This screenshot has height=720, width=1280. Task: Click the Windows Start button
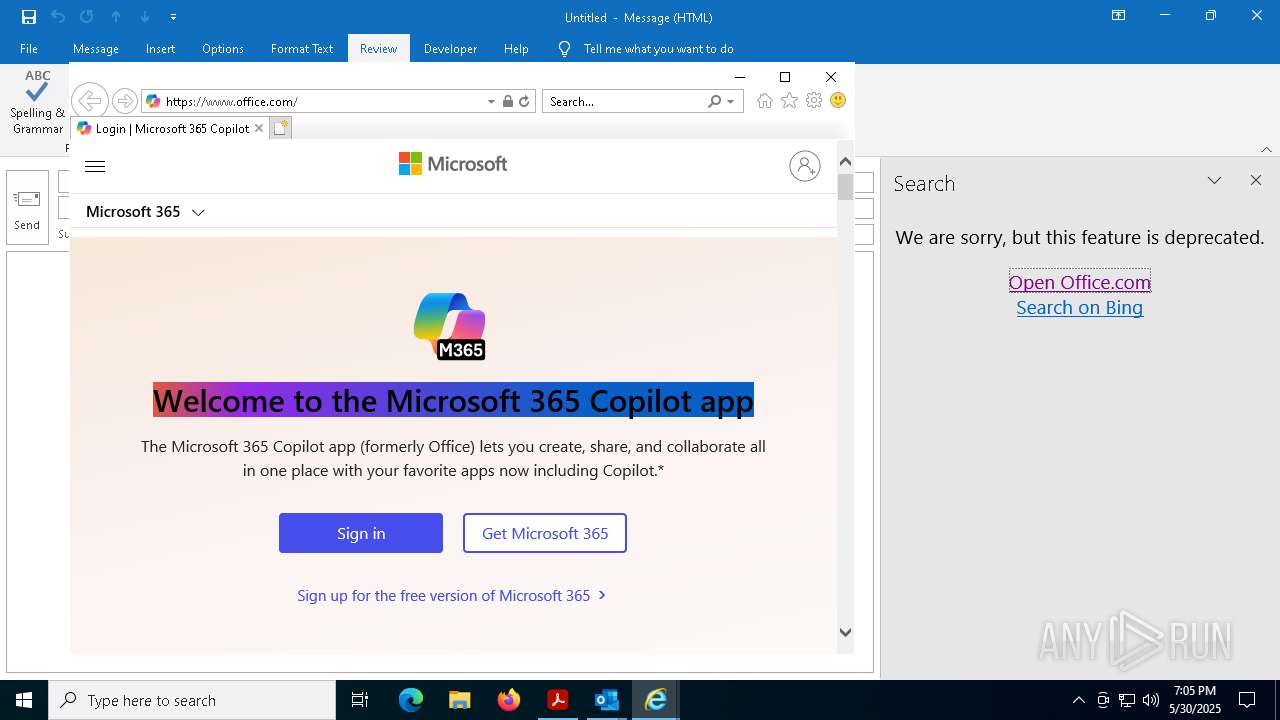(x=24, y=700)
